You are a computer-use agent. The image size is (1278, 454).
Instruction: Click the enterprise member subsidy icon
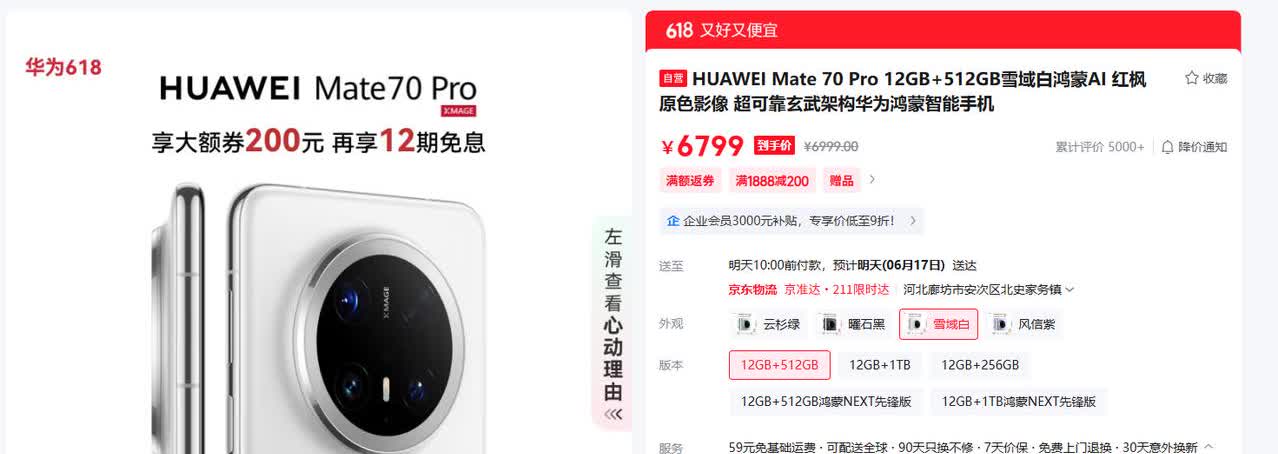pos(673,220)
